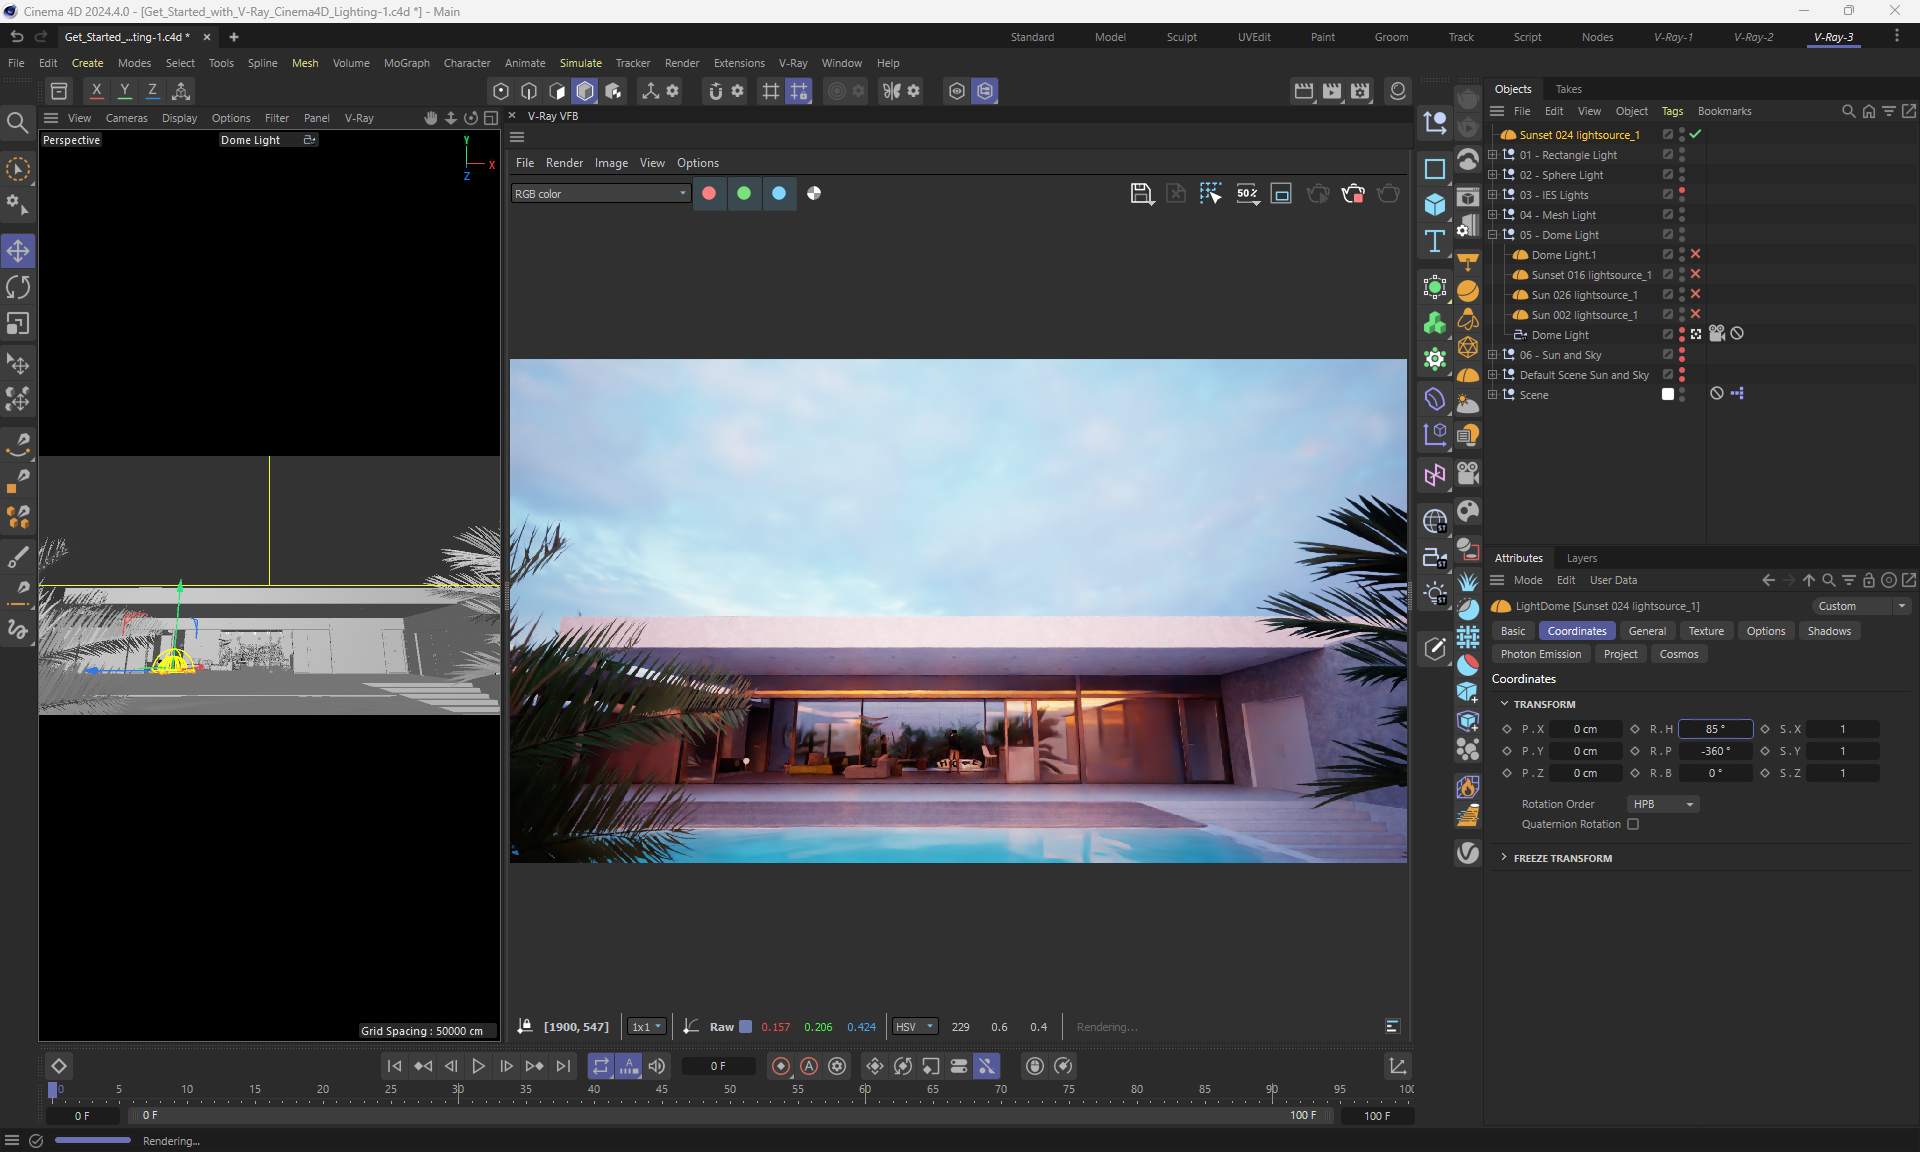Open the Rotation Order HPB dropdown
This screenshot has height=1152, width=1920.
point(1663,804)
